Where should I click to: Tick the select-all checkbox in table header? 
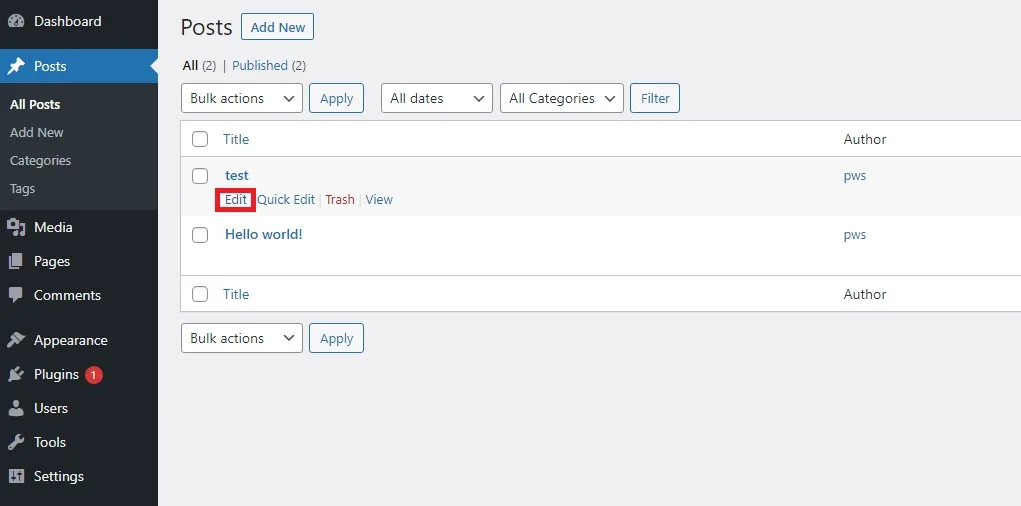coord(200,139)
